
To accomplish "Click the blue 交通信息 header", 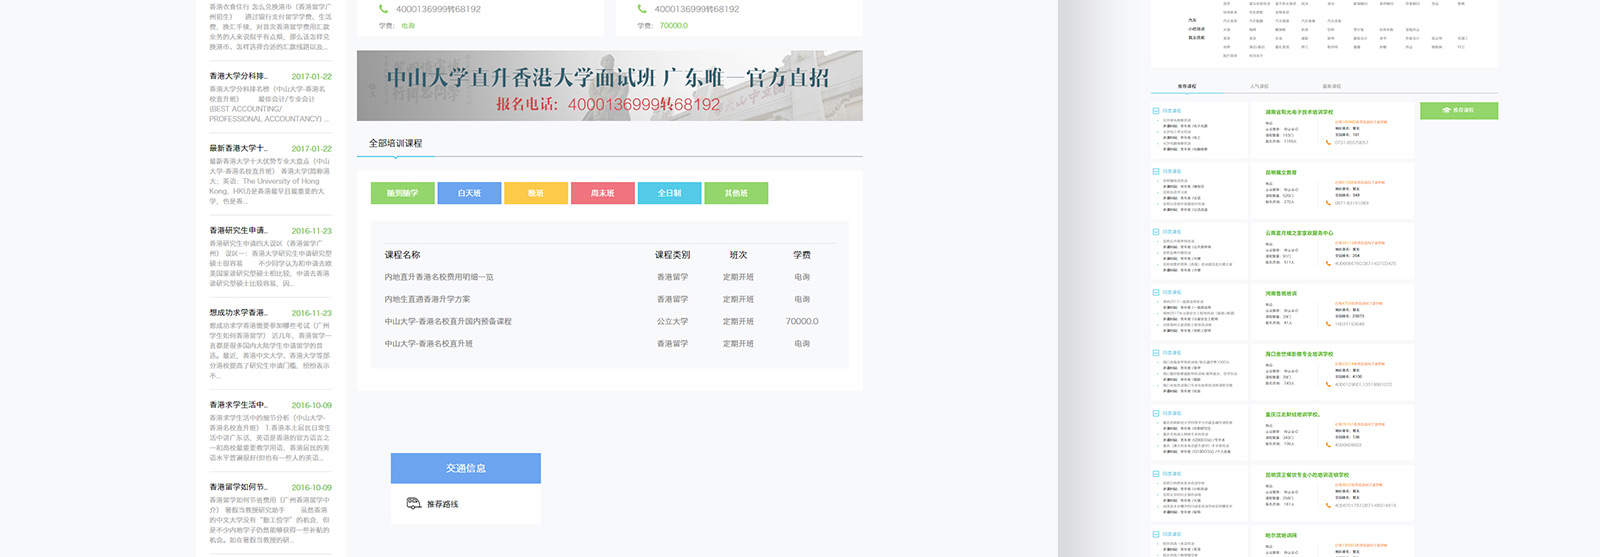I will [465, 468].
